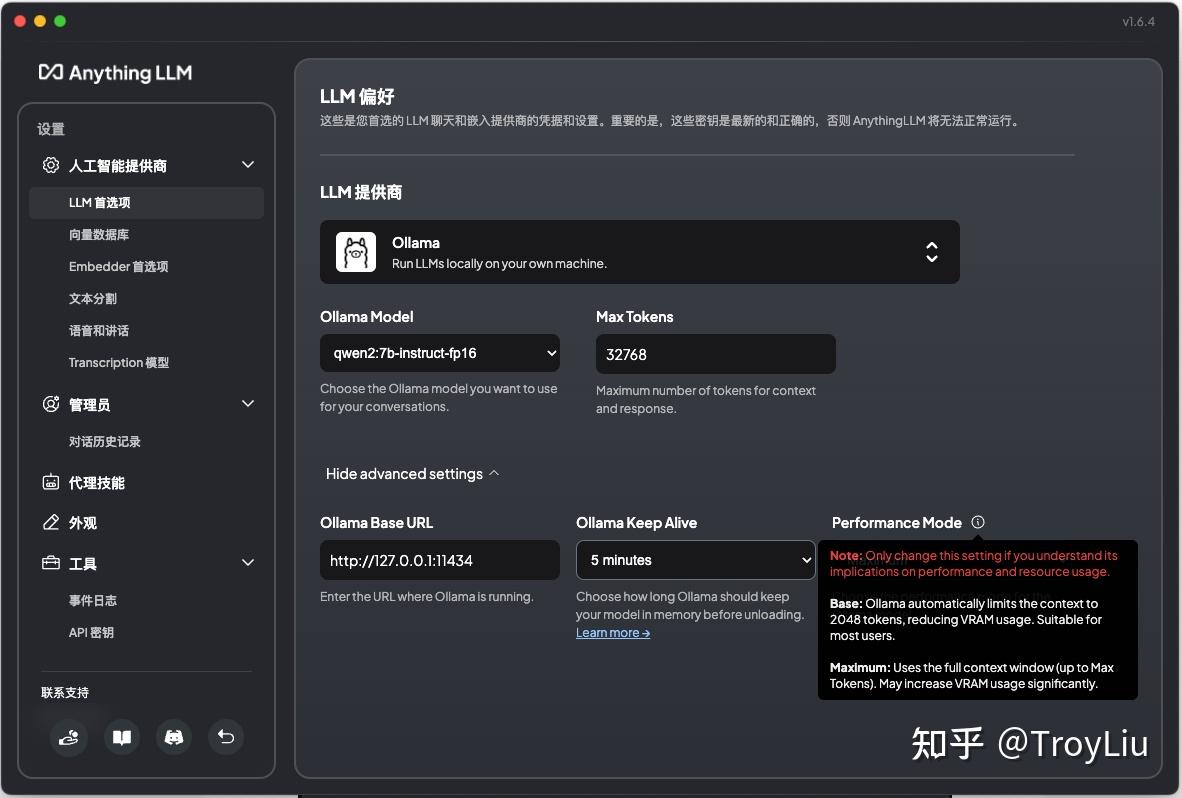The image size is (1182, 798).
Task: Click the Ollama llama logo
Action: pyautogui.click(x=356, y=252)
